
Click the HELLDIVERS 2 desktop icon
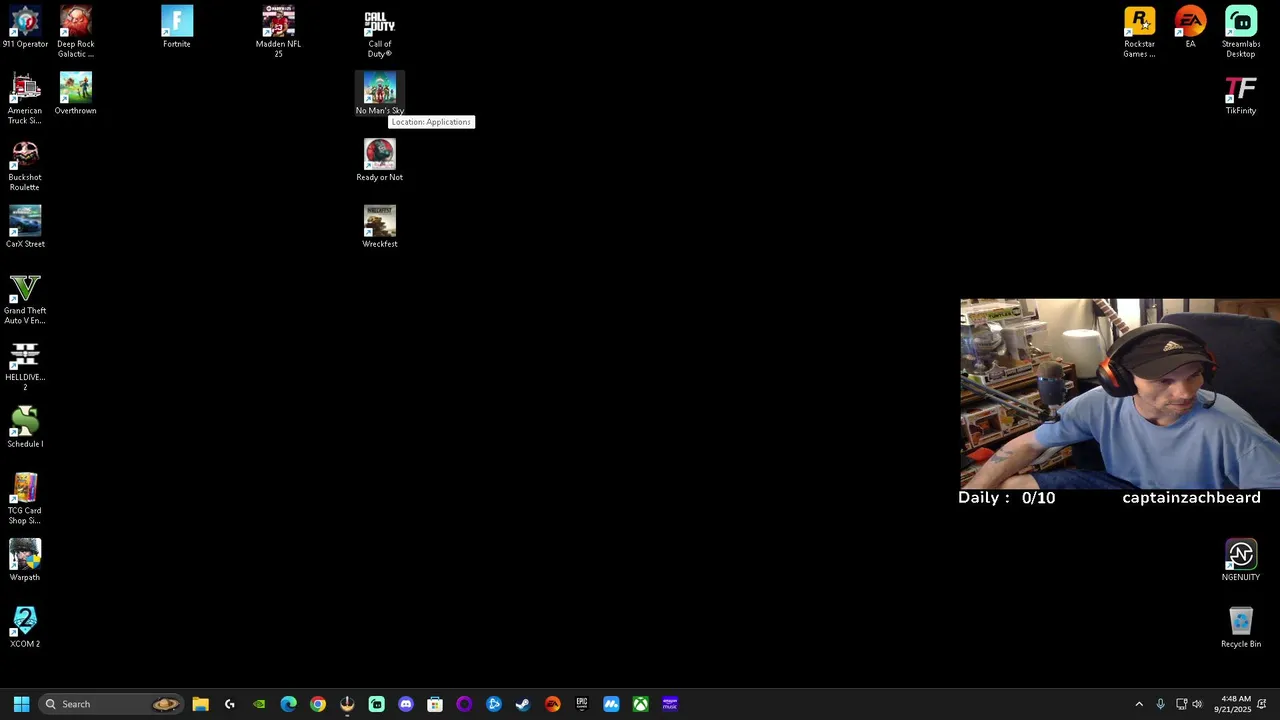click(x=25, y=366)
